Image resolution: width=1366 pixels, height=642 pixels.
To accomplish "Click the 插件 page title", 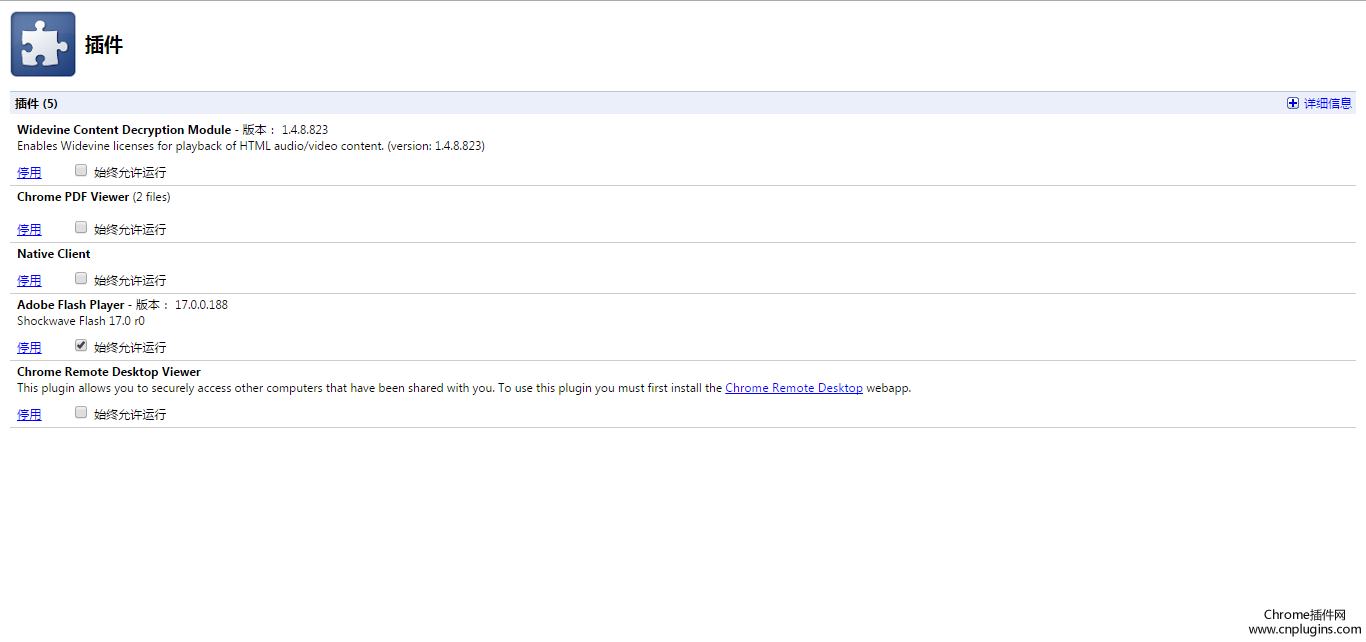I will tap(104, 45).
